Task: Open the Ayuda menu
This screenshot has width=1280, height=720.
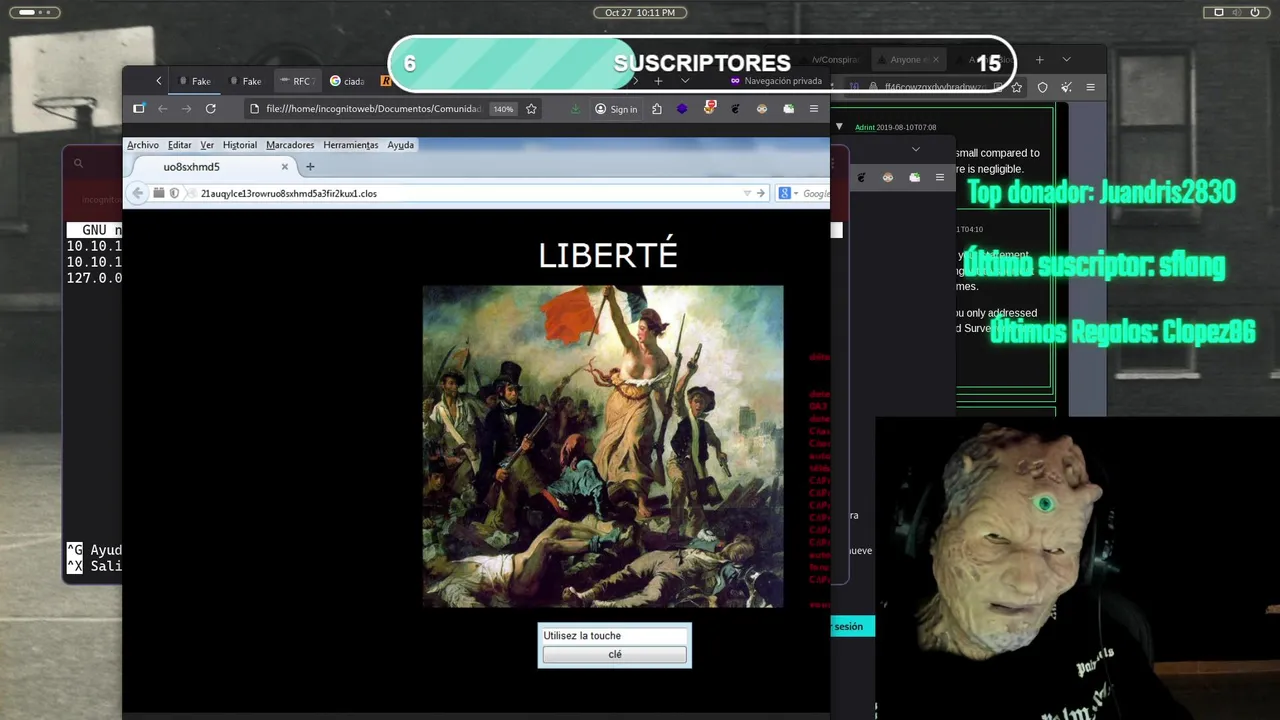Action: click(401, 145)
